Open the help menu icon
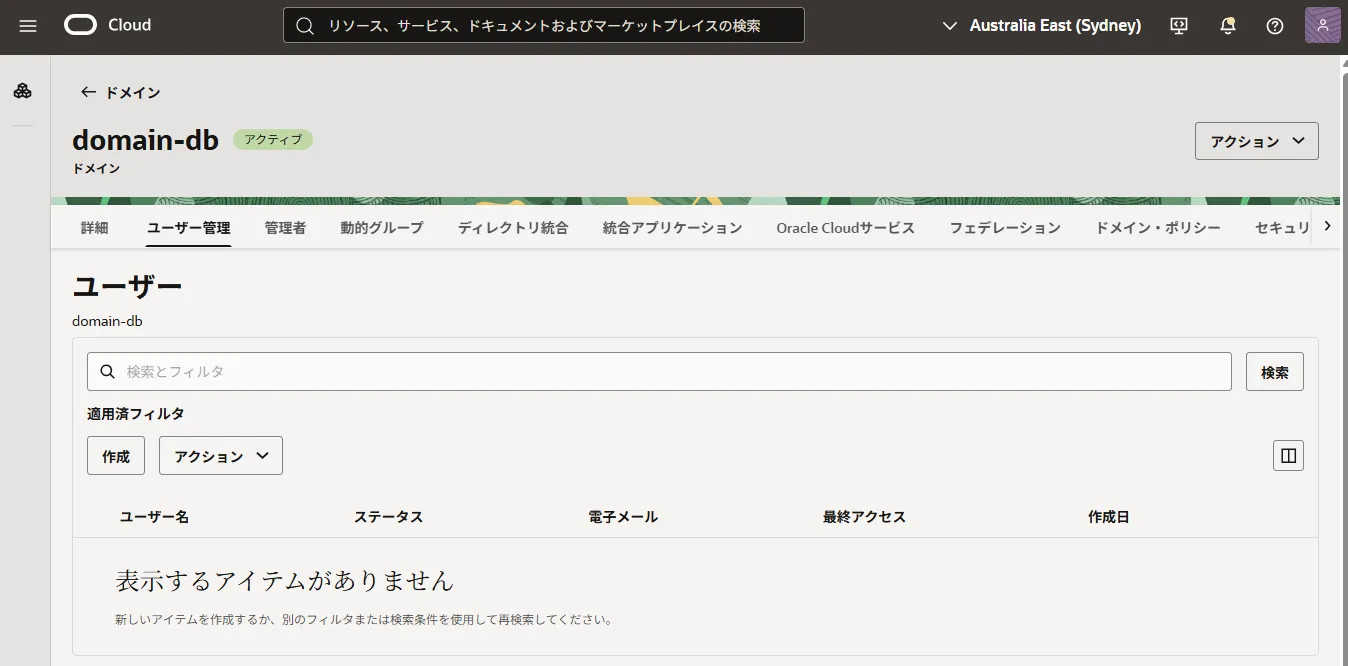The image size is (1348, 666). coord(1274,25)
